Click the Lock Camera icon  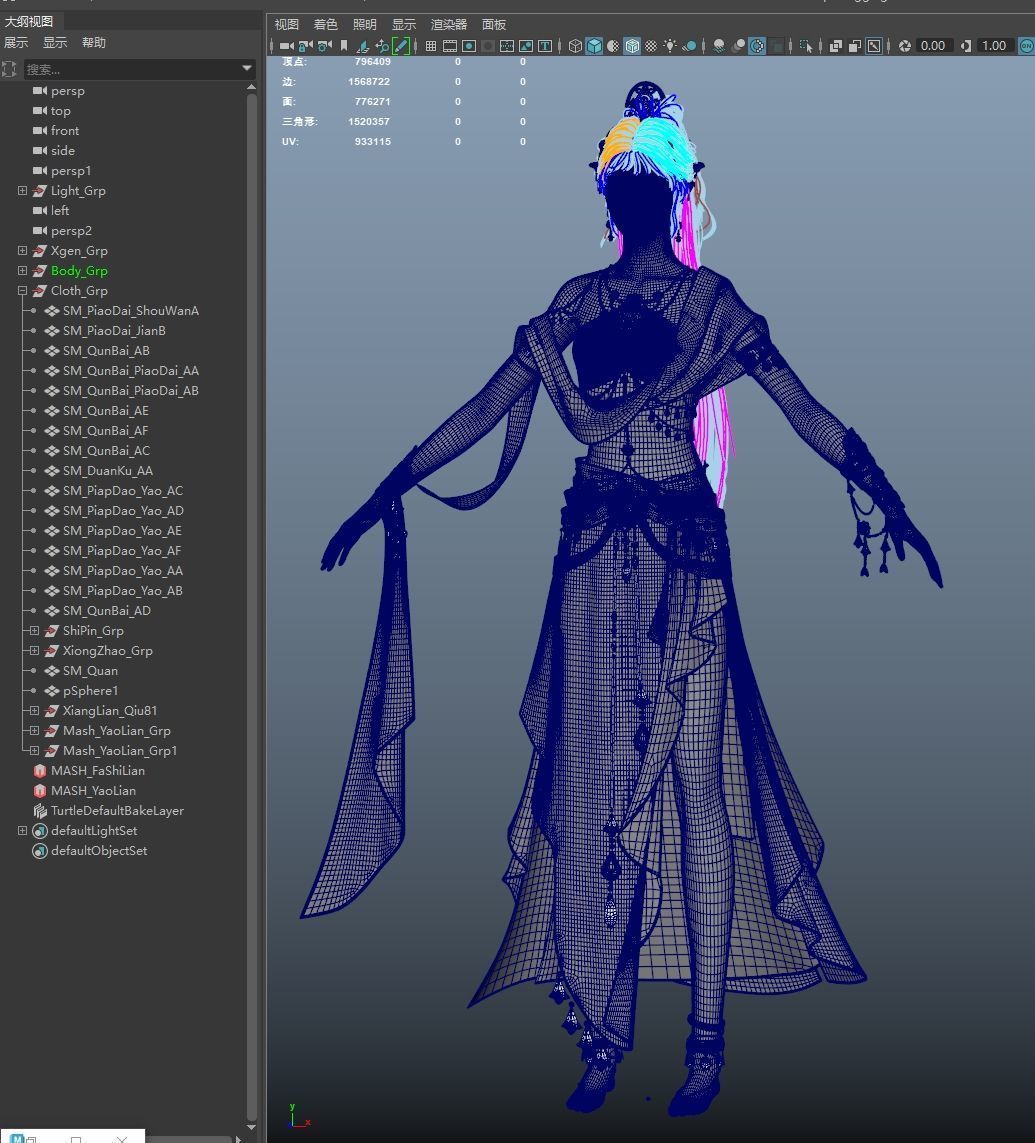305,46
